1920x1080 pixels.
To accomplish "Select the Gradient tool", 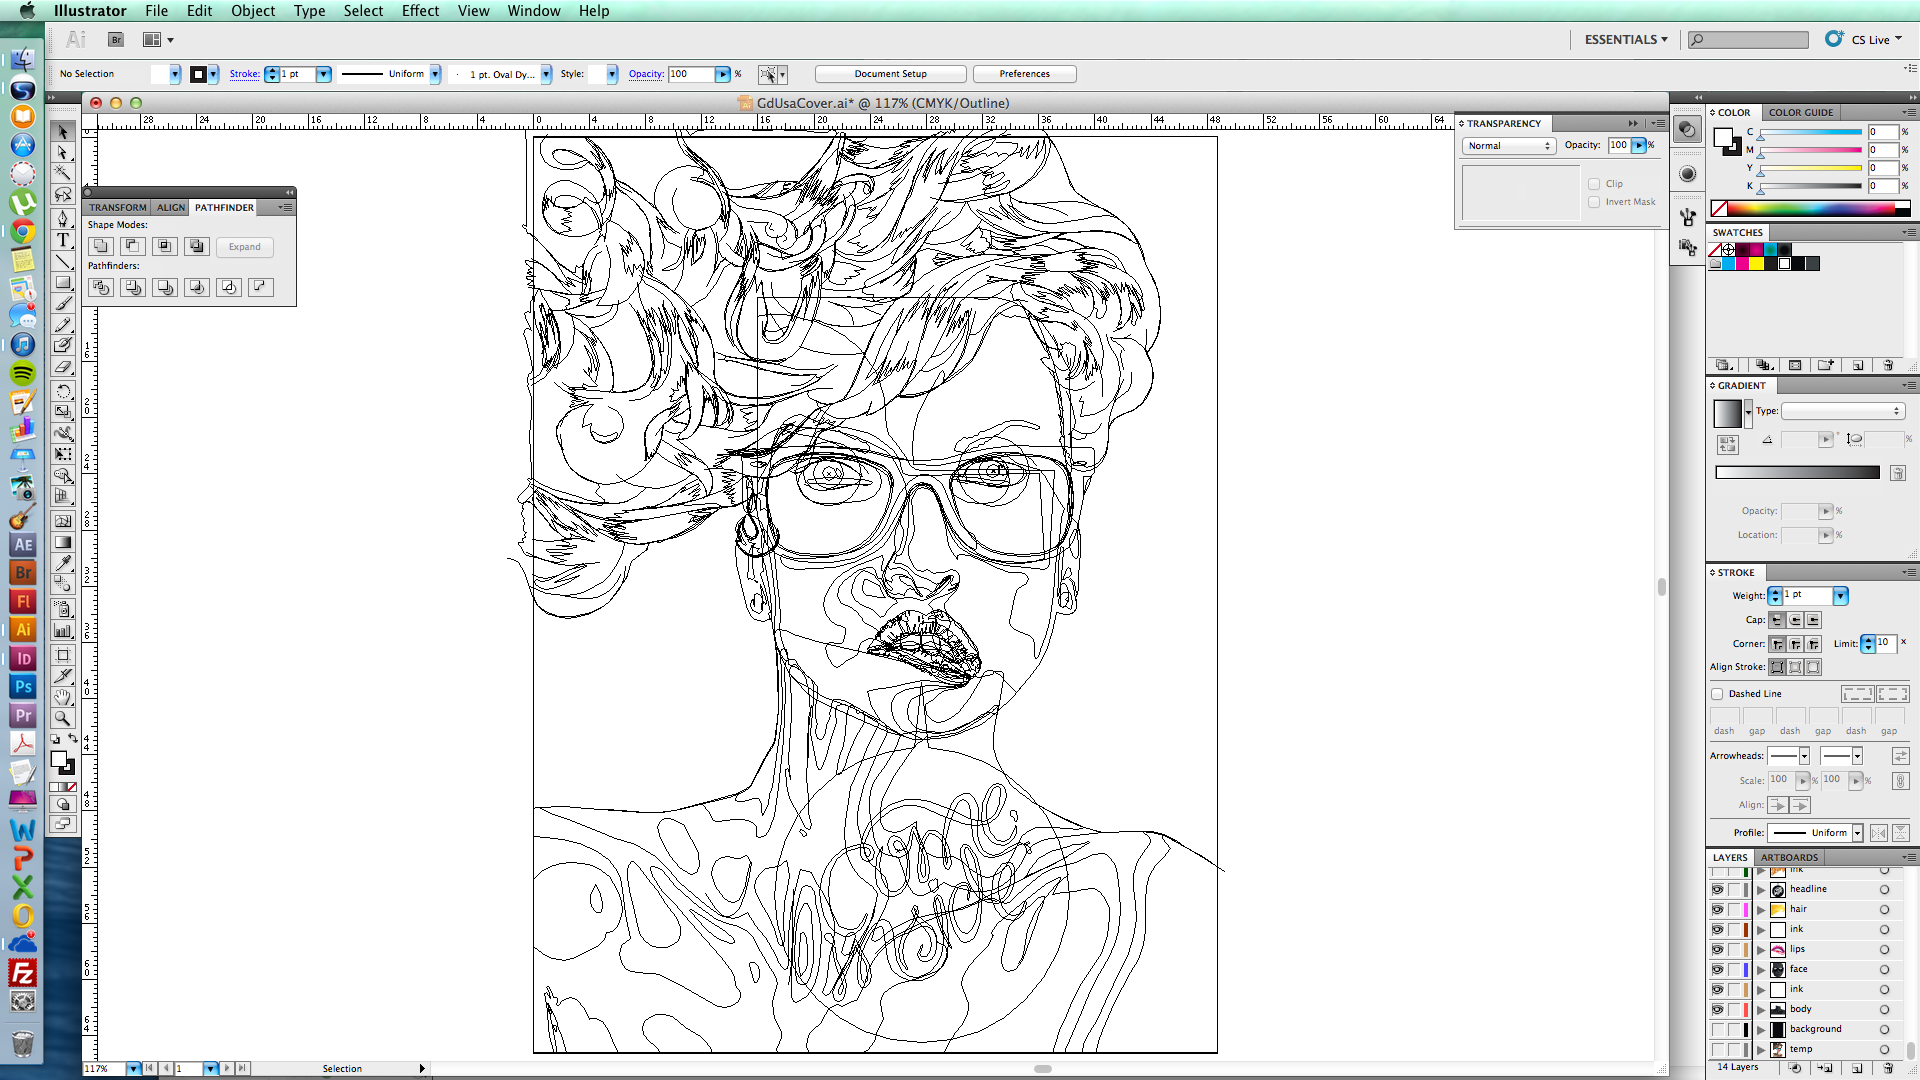I will point(63,542).
